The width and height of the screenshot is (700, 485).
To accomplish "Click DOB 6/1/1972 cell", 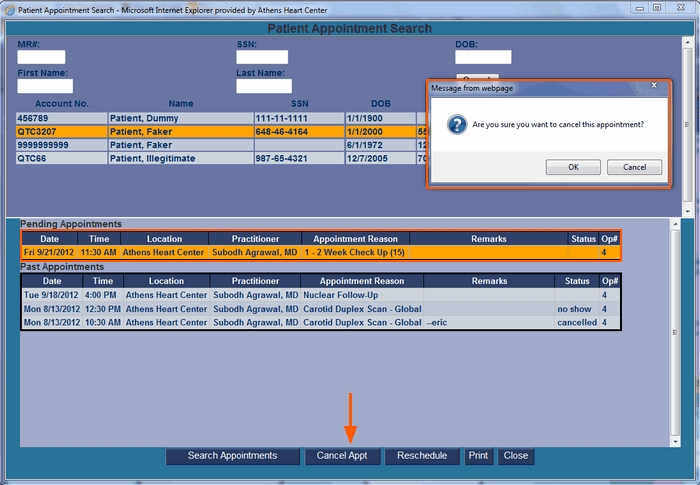I will click(x=380, y=145).
